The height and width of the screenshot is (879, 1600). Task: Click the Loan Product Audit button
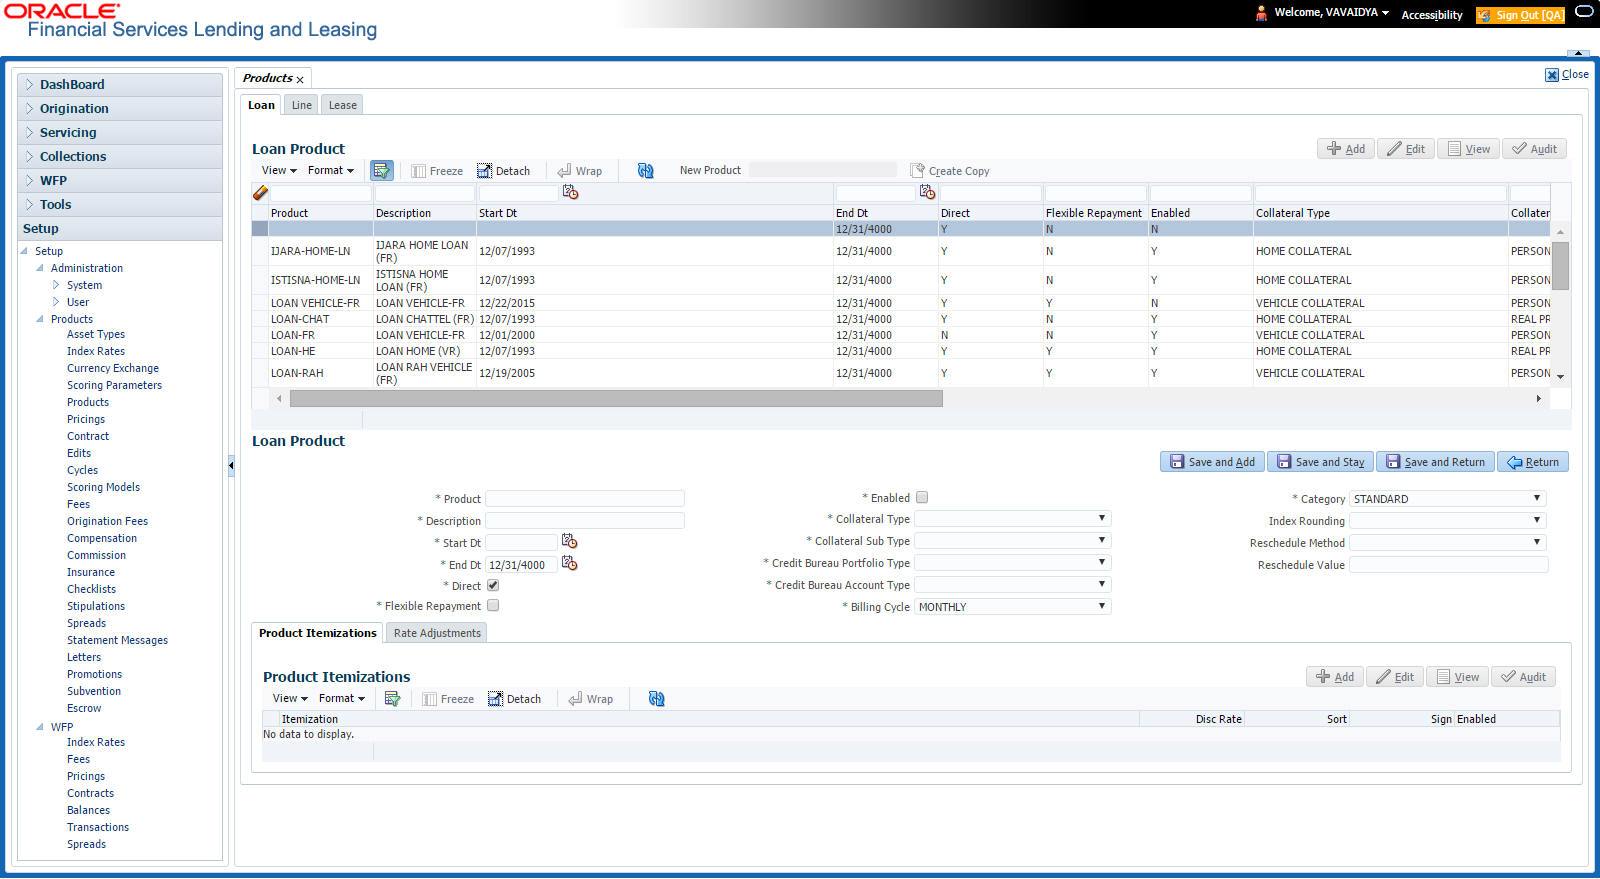click(x=1534, y=149)
